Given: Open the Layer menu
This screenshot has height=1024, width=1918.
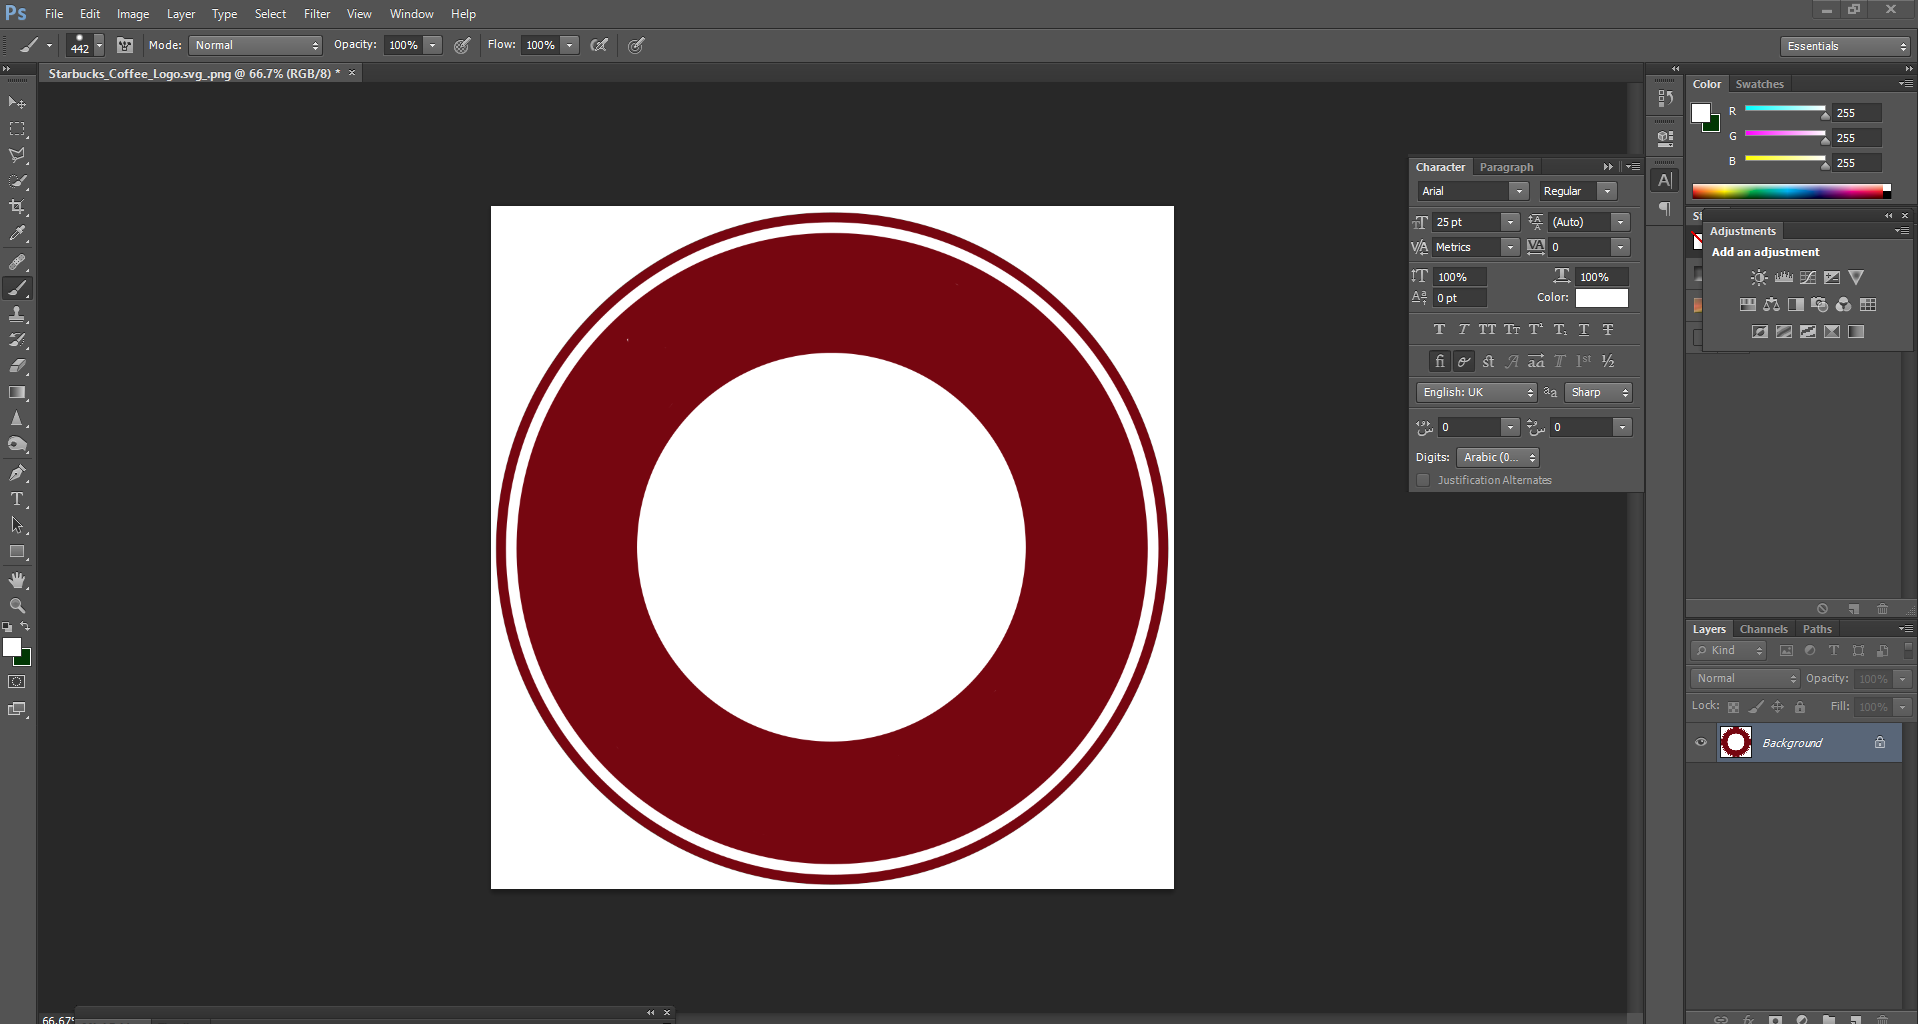Looking at the screenshot, I should (181, 14).
